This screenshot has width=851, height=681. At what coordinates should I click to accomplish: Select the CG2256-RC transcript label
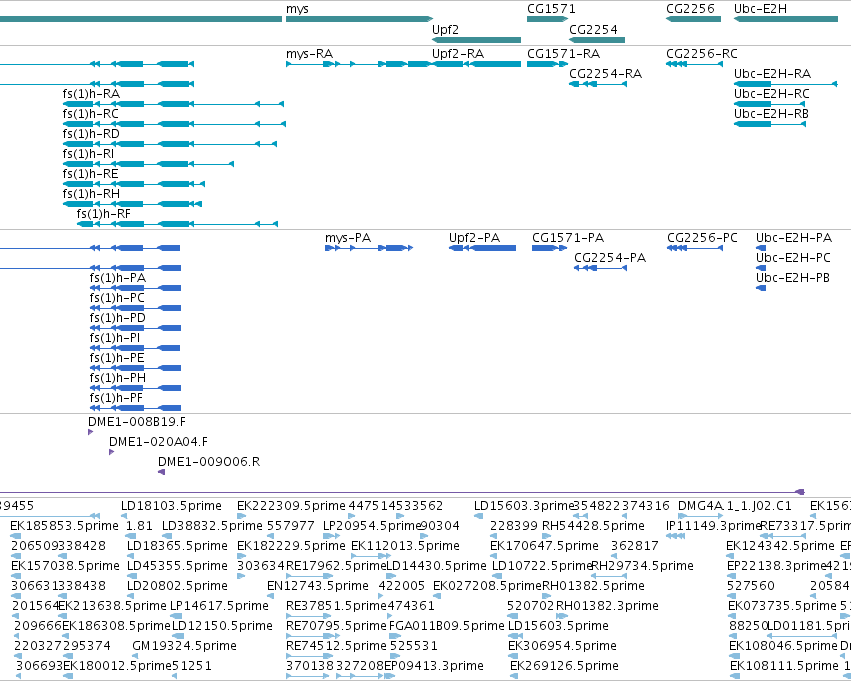702,54
